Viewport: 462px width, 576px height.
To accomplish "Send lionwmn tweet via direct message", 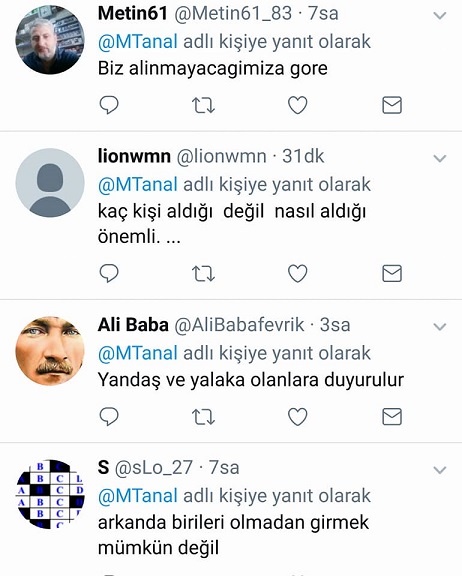I will [392, 273].
